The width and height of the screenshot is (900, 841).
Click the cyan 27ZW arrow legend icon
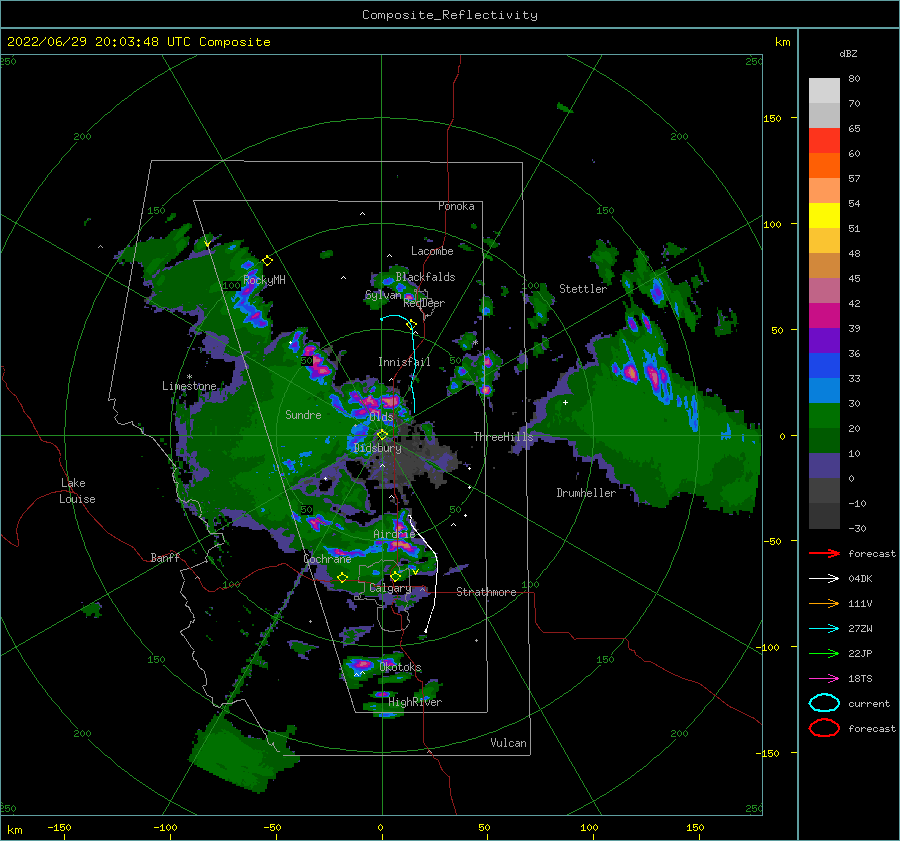pyautogui.click(x=824, y=629)
